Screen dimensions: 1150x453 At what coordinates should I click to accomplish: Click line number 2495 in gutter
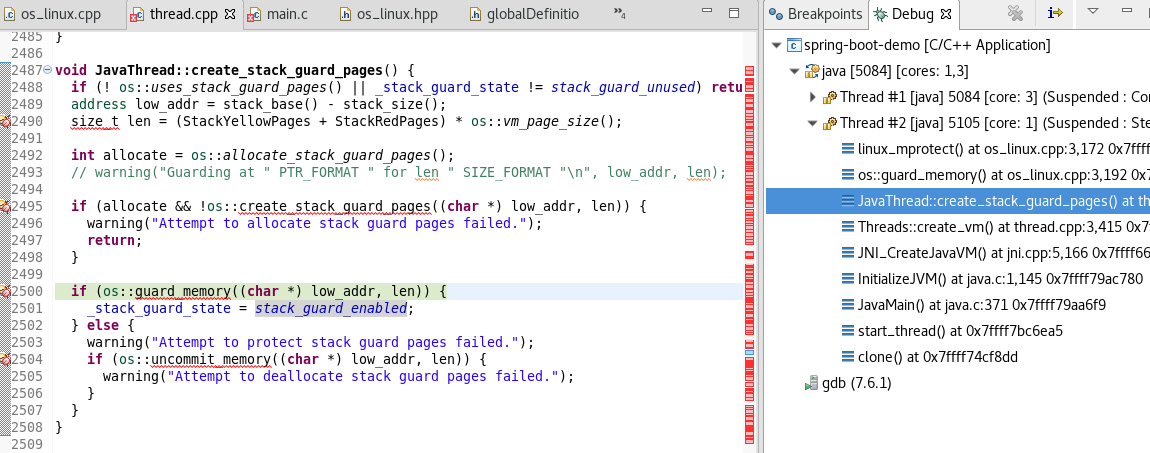[27, 207]
